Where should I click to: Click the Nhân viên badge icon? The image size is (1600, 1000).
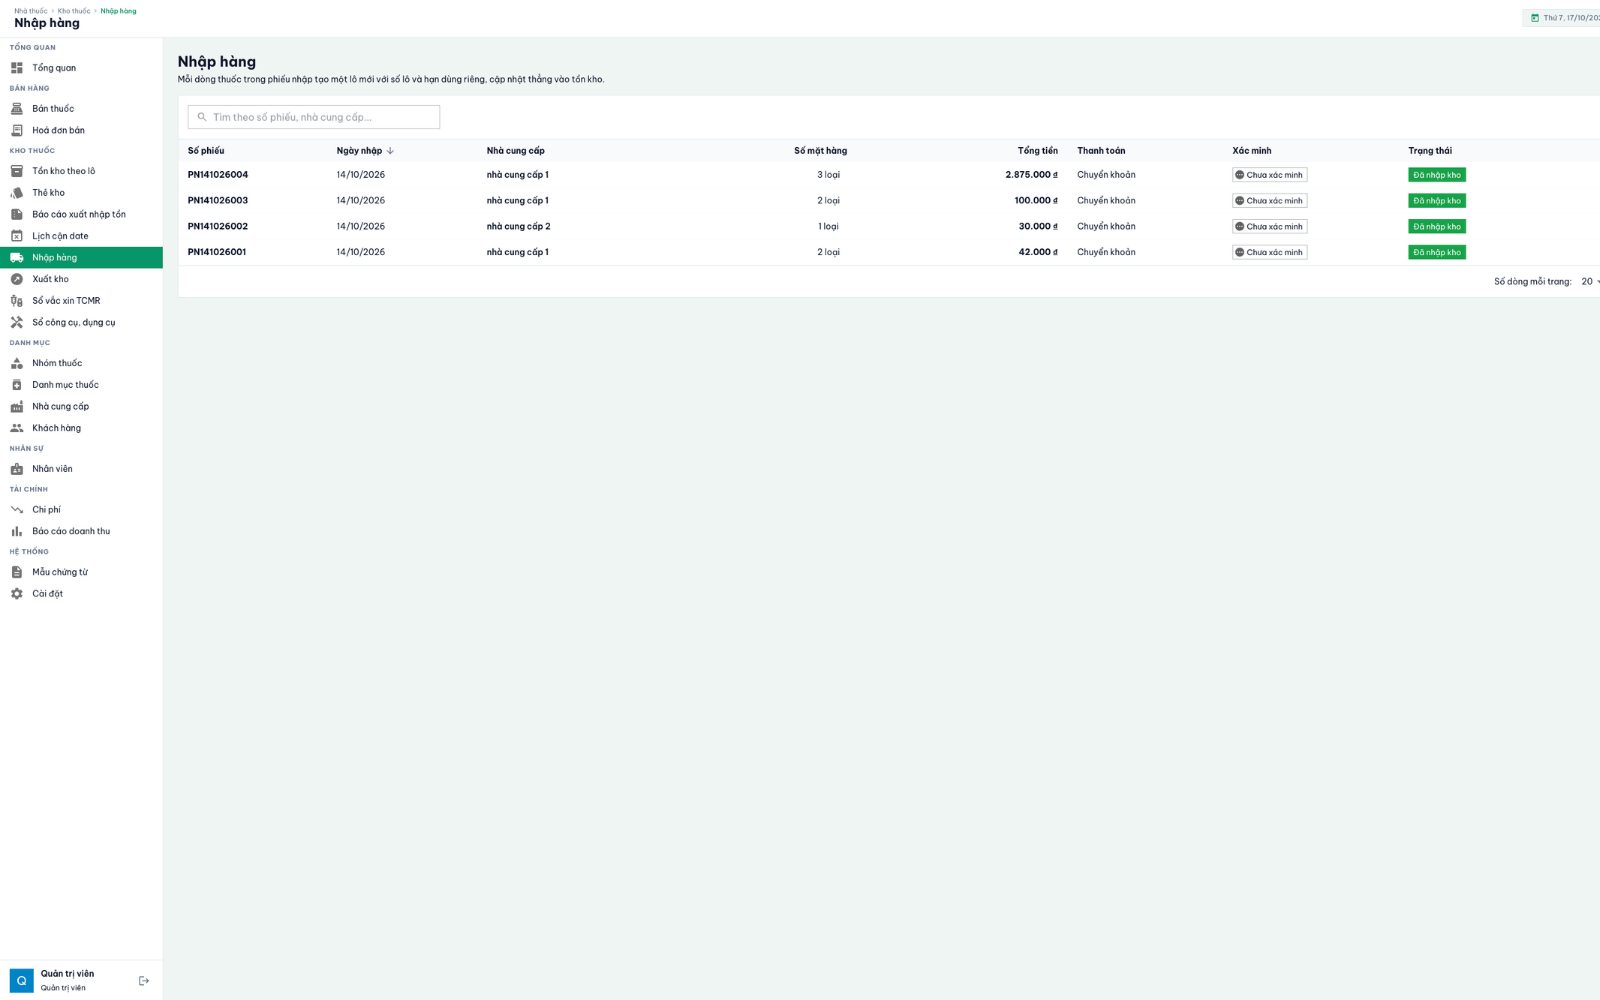coord(17,469)
